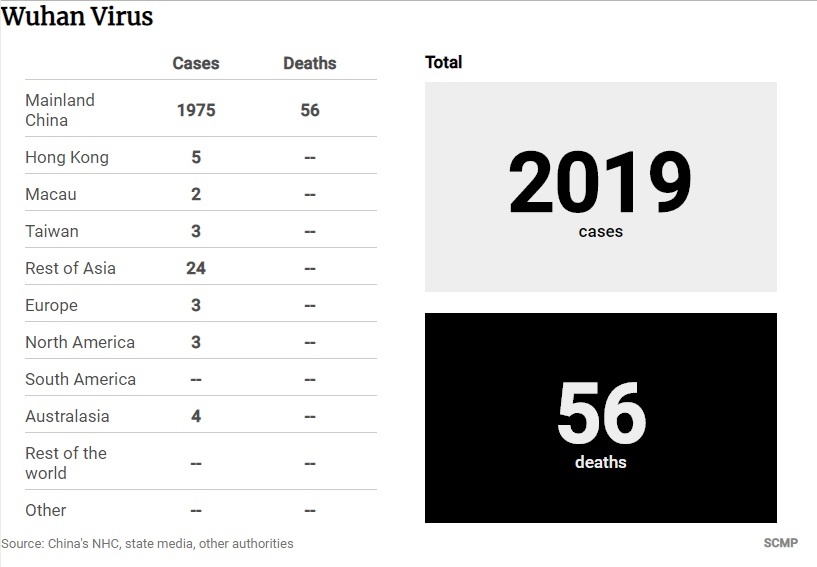Click Mainland China's 1975 cases value
This screenshot has height=567, width=817.
[x=196, y=110]
